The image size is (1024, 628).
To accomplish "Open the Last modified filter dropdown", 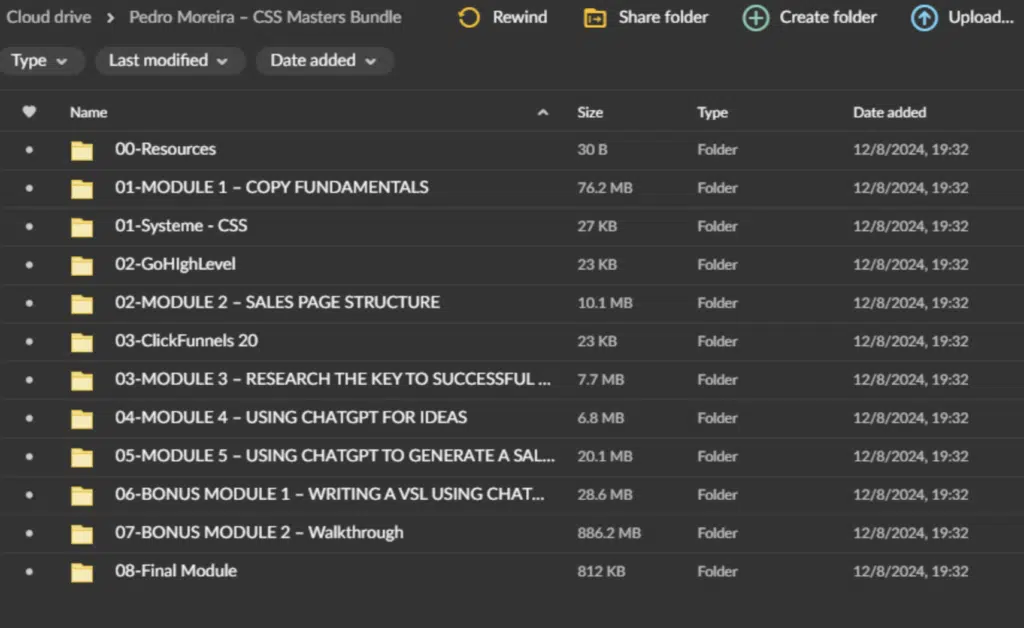I will 169,61.
